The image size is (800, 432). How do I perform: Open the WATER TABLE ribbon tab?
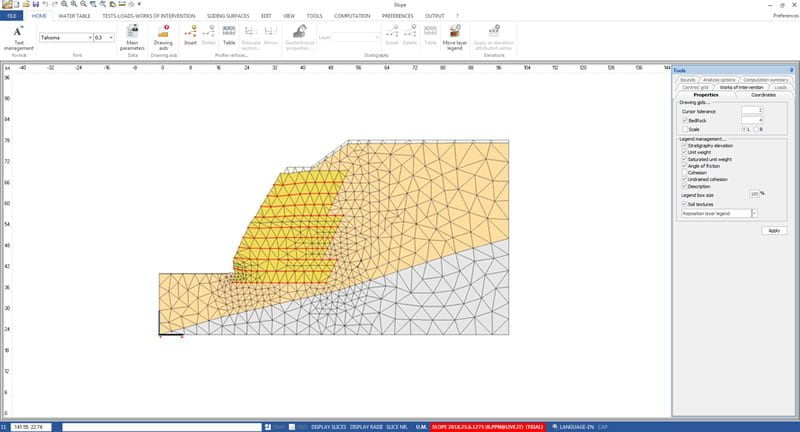click(89, 16)
